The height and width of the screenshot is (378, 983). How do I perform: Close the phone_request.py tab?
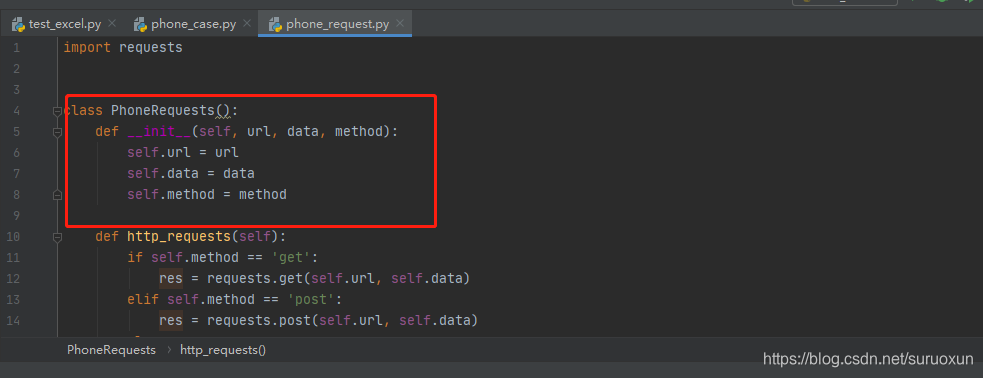(x=400, y=24)
